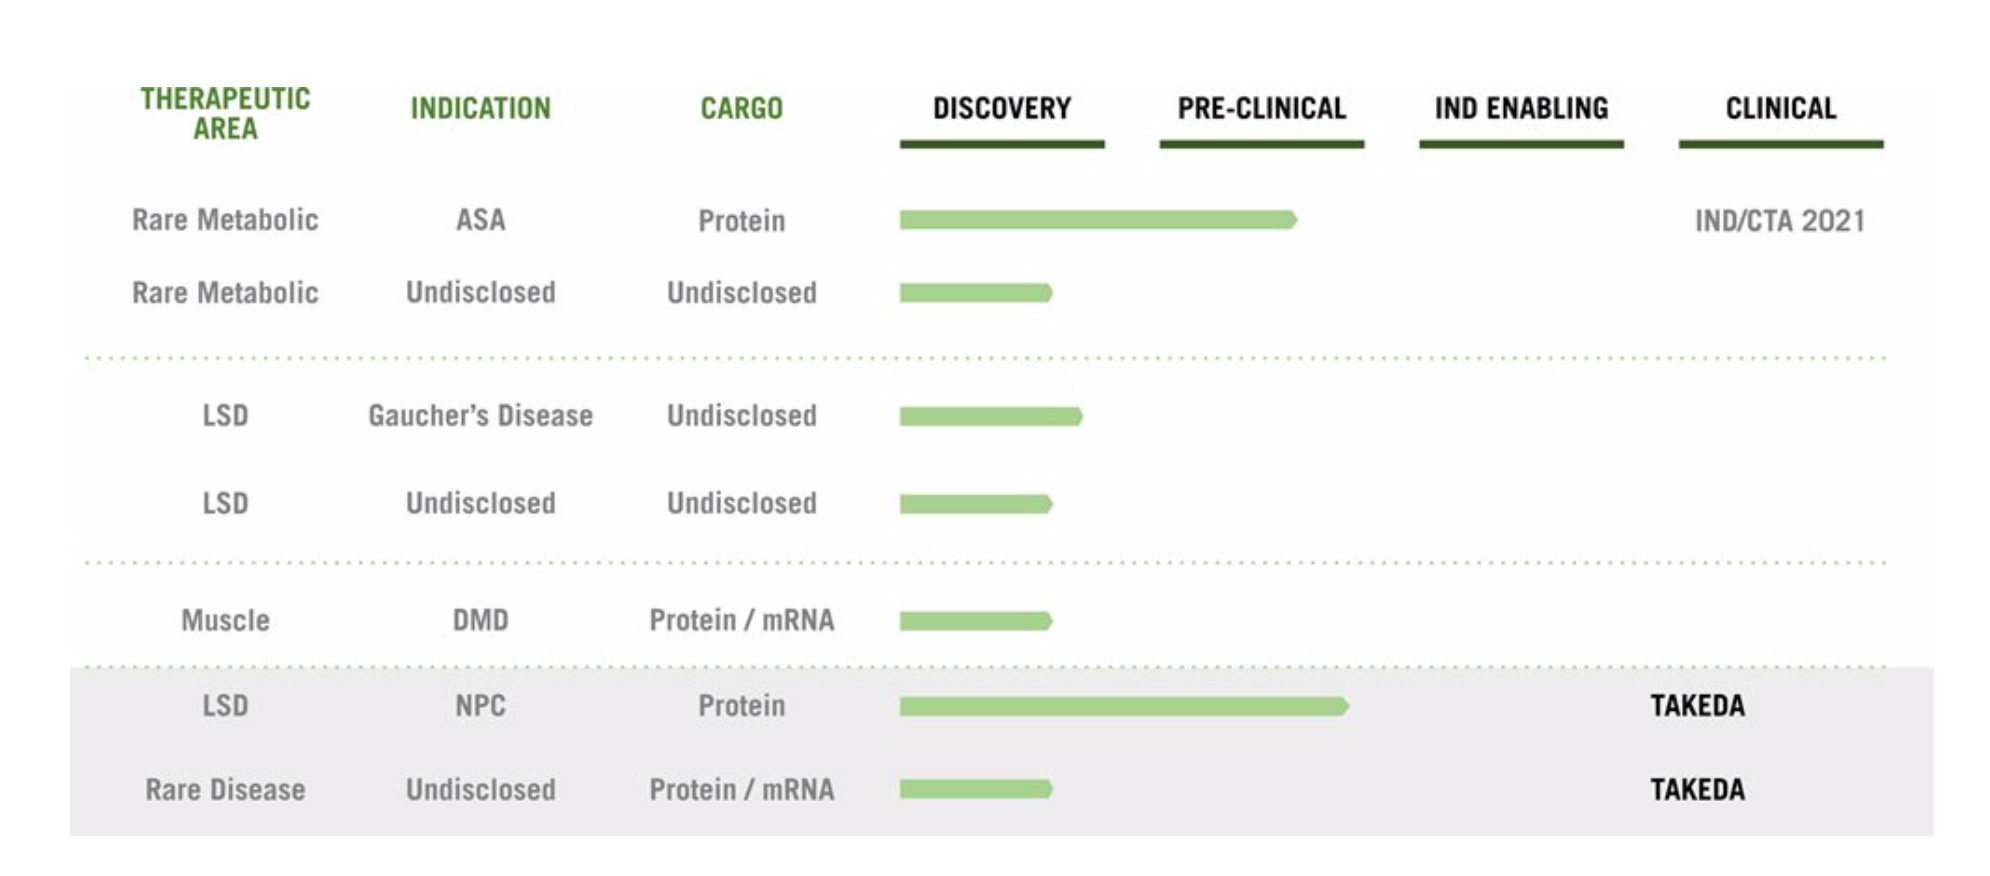Click the Rare Disease therapeutic area label

[225, 790]
